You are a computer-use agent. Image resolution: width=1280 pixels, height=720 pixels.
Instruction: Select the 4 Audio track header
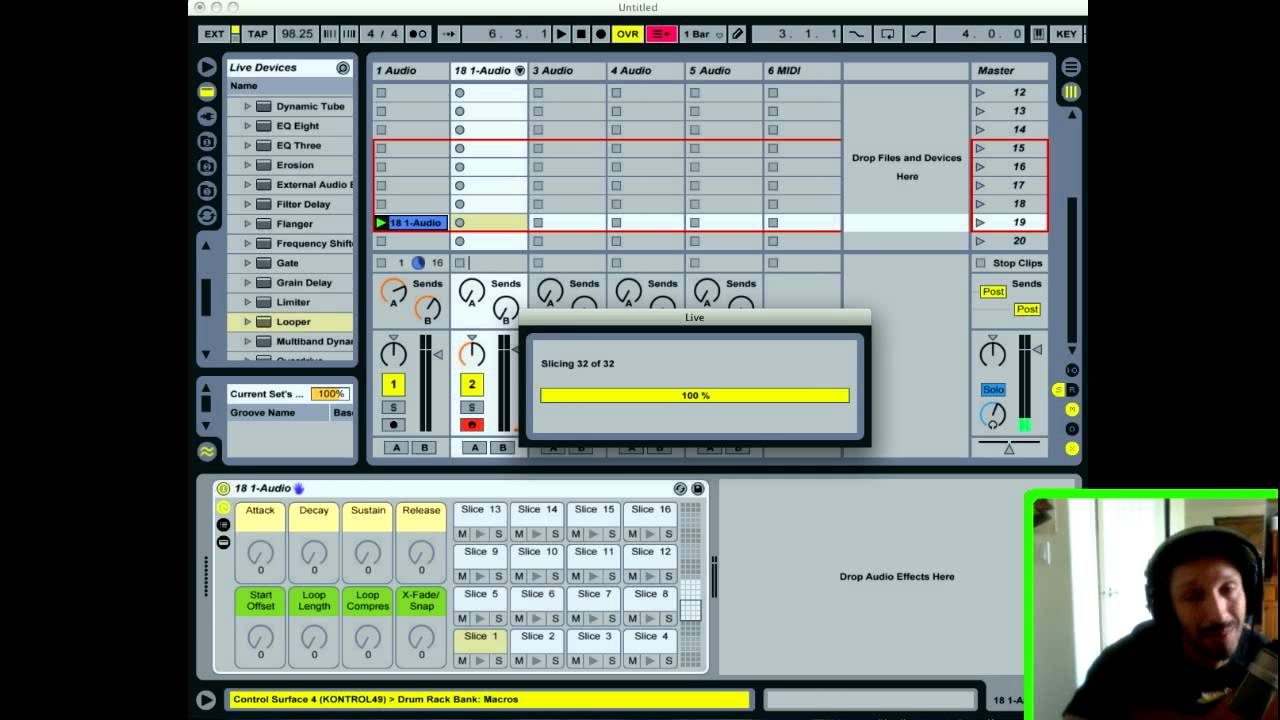[x=645, y=71]
